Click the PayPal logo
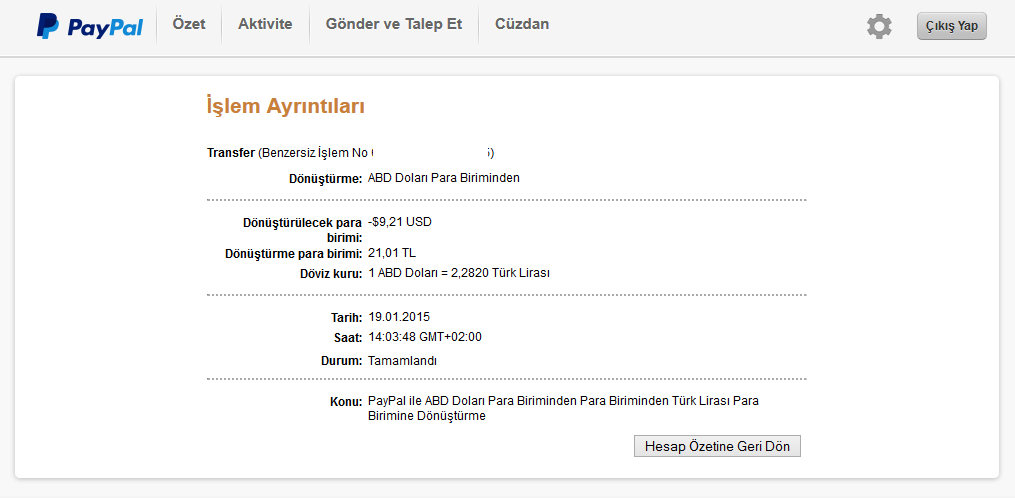 89,27
